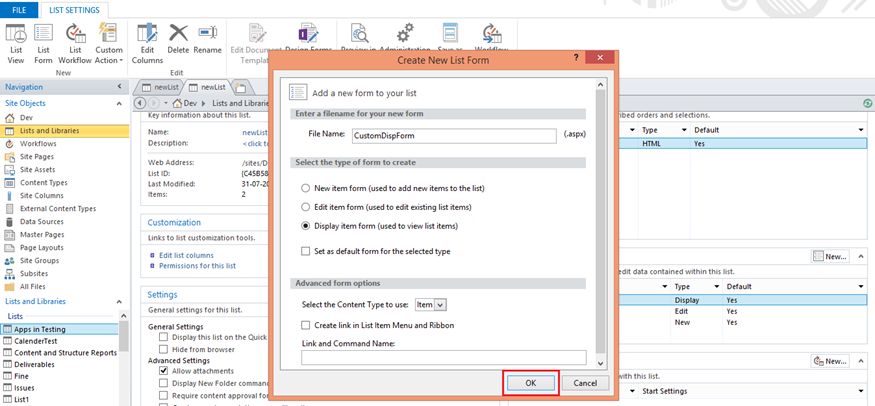This screenshot has width=875, height=406.
Task: Create a new List Workflow
Action: coord(75,44)
